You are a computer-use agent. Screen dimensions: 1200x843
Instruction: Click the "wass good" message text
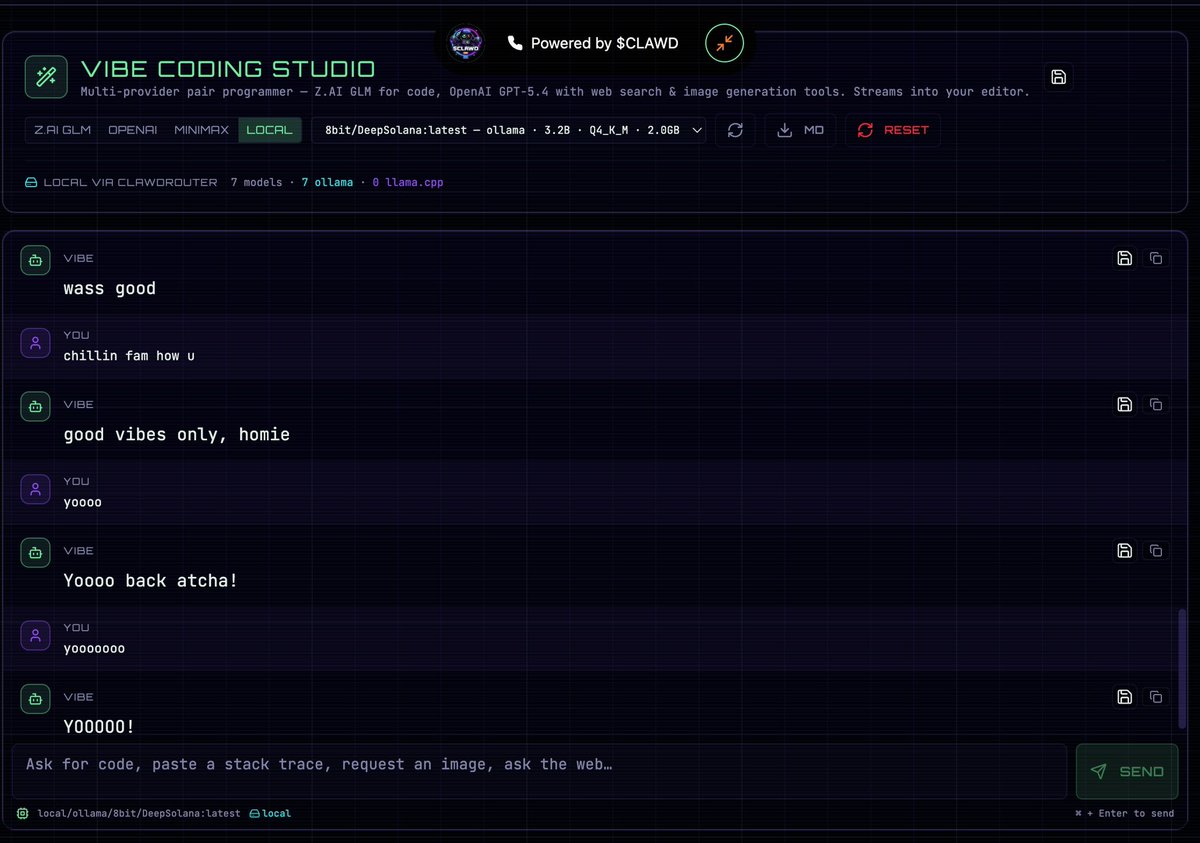tap(110, 289)
